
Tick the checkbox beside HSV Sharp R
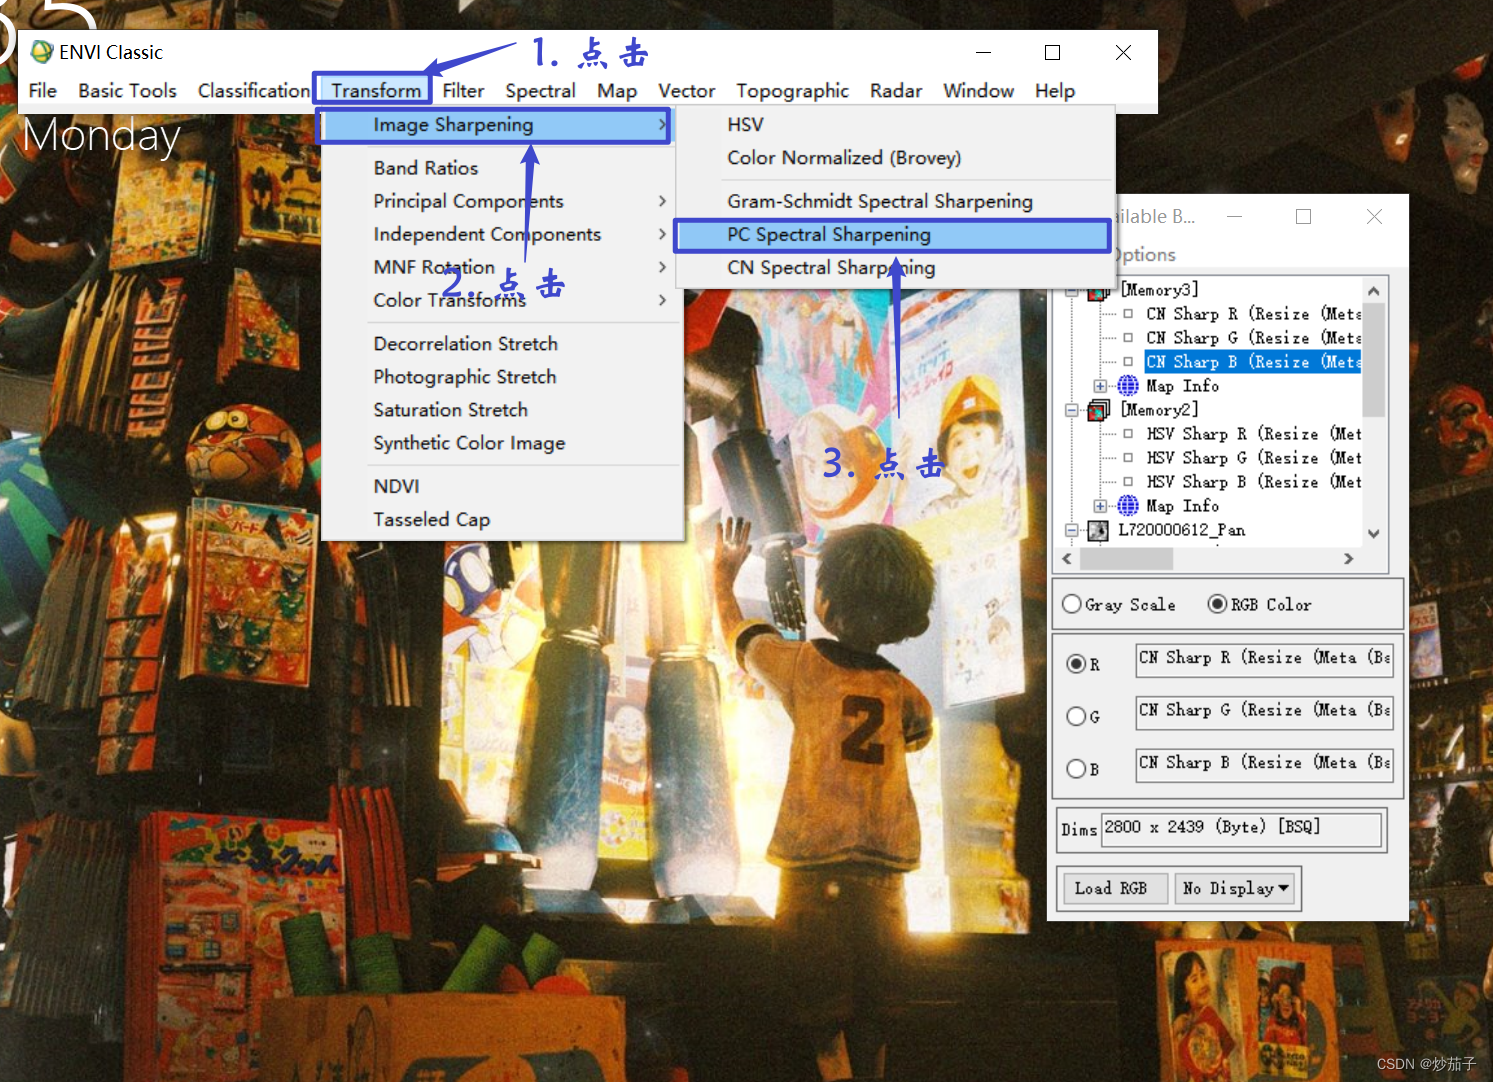[1128, 434]
